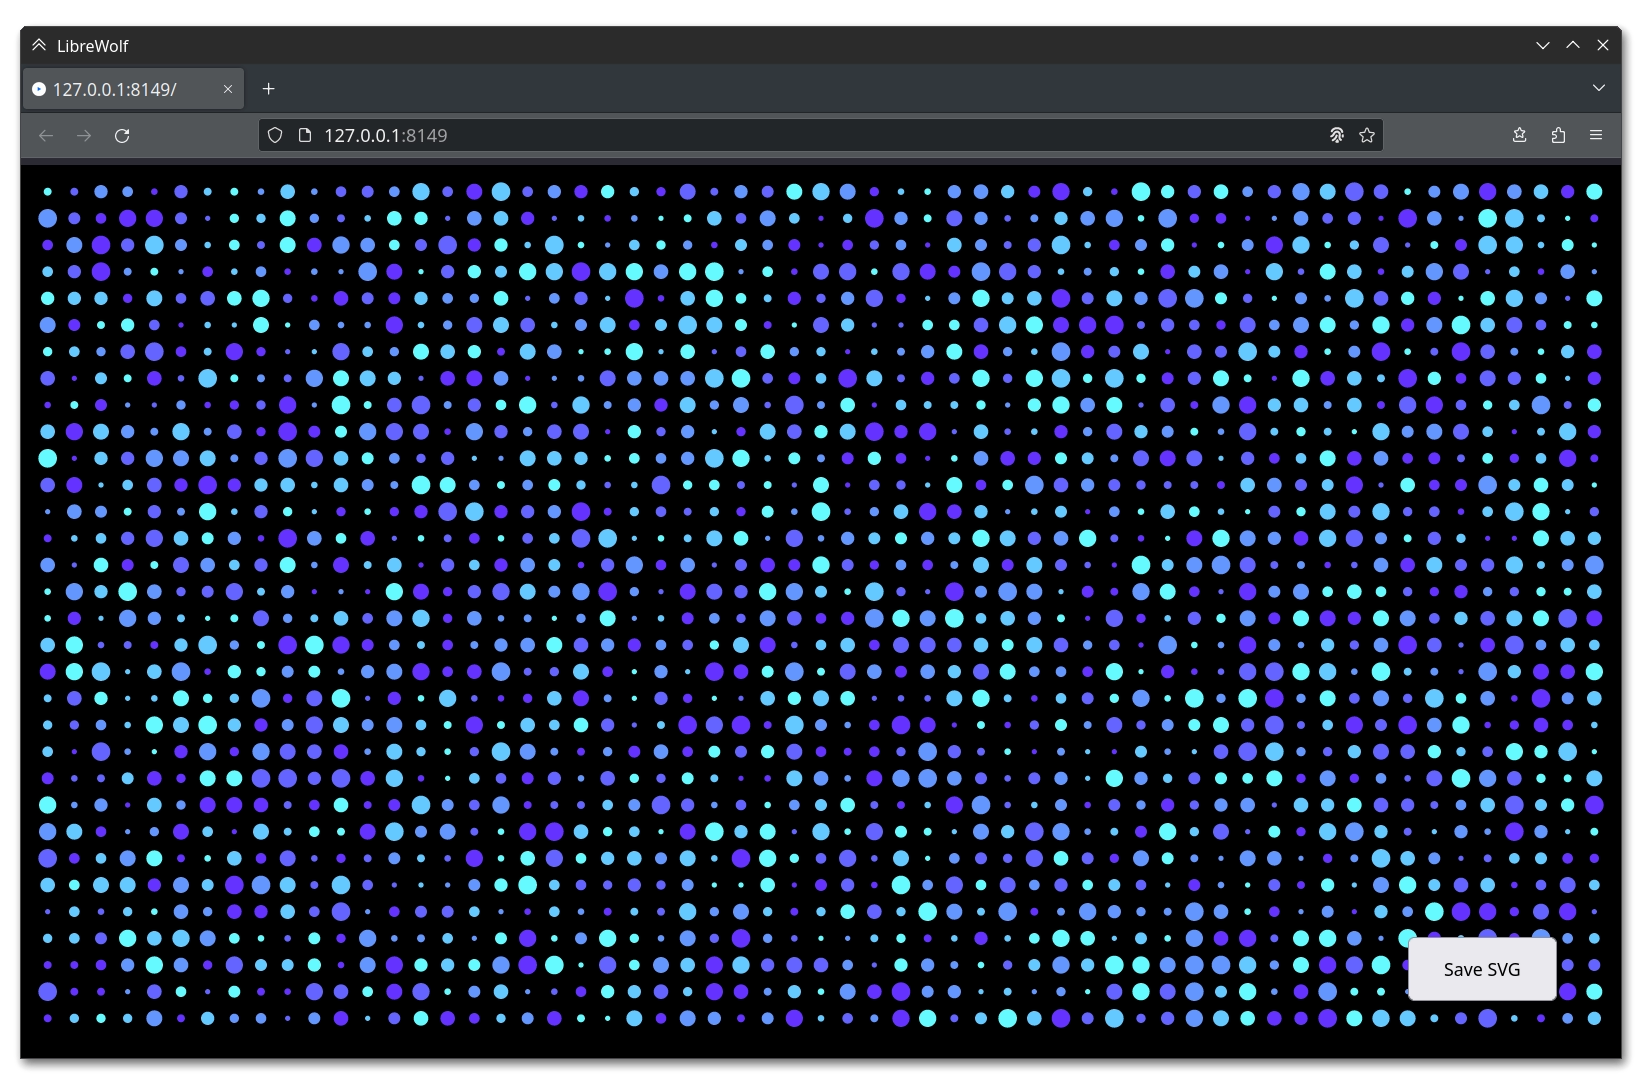Open a new tab with plus button
The width and height of the screenshot is (1642, 1081).
point(268,89)
